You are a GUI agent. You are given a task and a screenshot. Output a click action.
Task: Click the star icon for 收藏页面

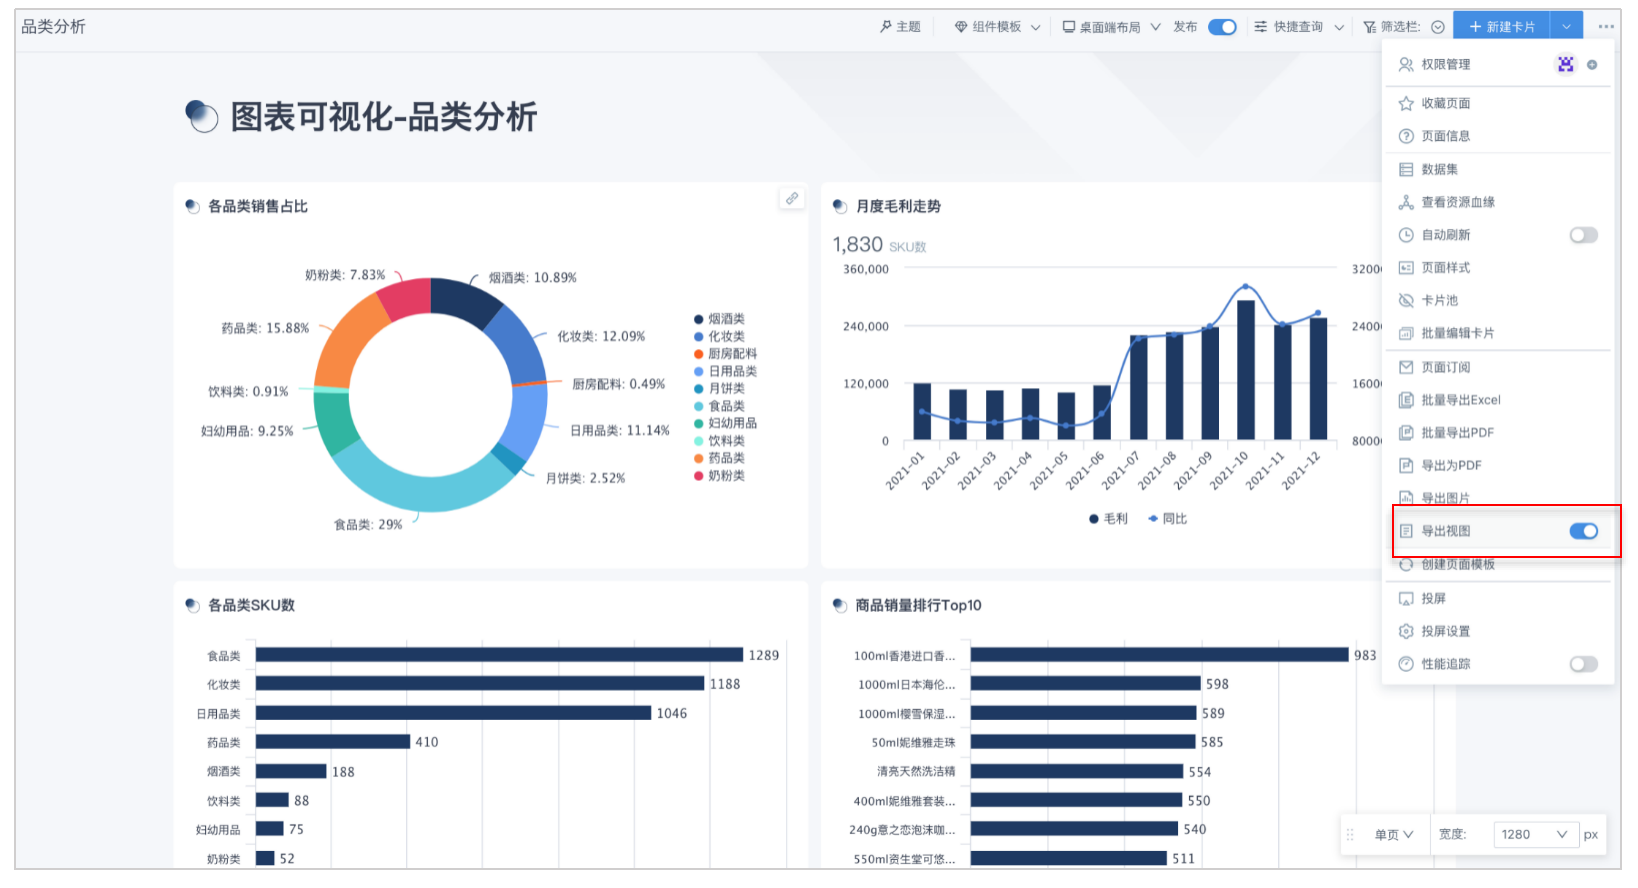point(1406,104)
